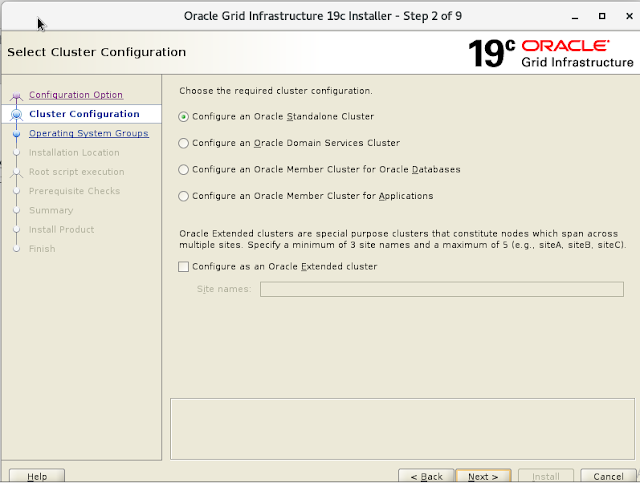Image resolution: width=640 pixels, height=483 pixels.
Task: Choose Oracle Member Cluster for Oracle Databases
Action: [x=183, y=170]
